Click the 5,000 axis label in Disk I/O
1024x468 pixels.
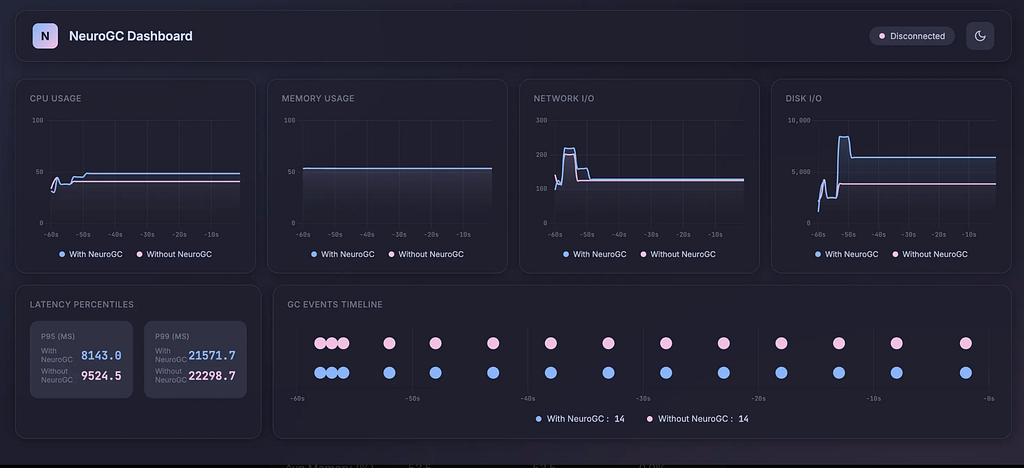[x=801, y=172]
